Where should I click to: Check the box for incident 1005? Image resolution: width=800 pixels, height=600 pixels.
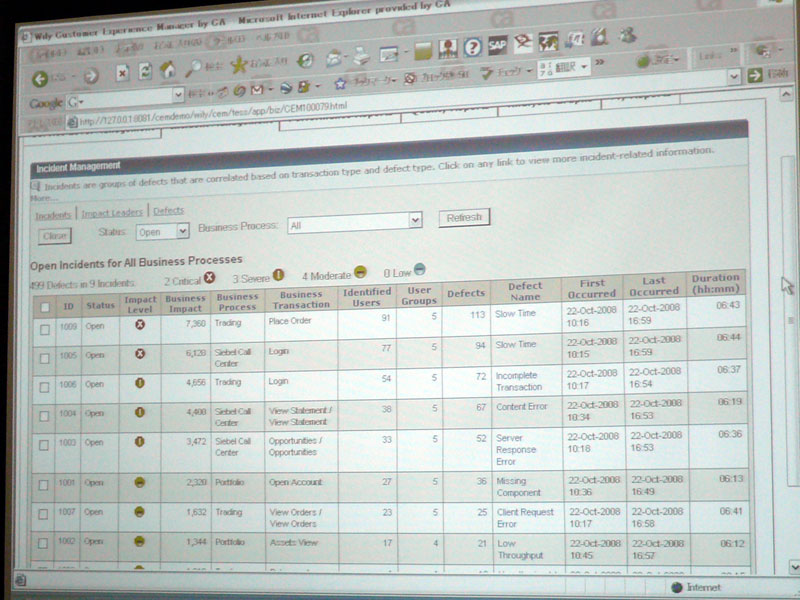pos(44,359)
